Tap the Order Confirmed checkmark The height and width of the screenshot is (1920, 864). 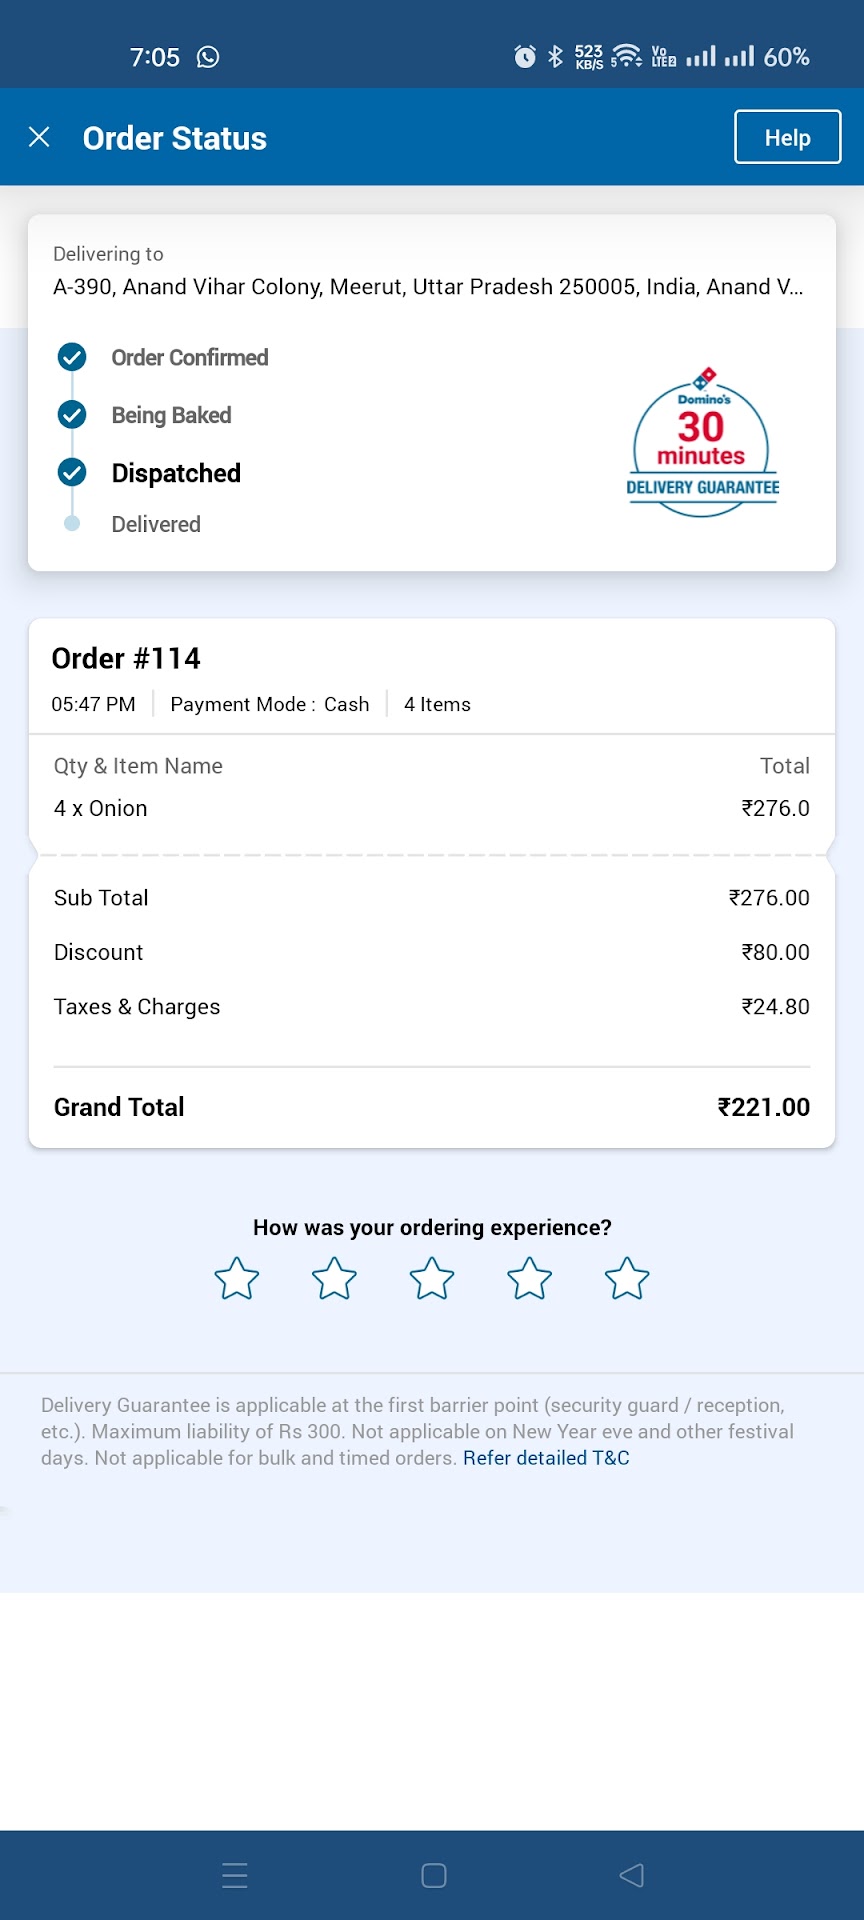point(72,357)
